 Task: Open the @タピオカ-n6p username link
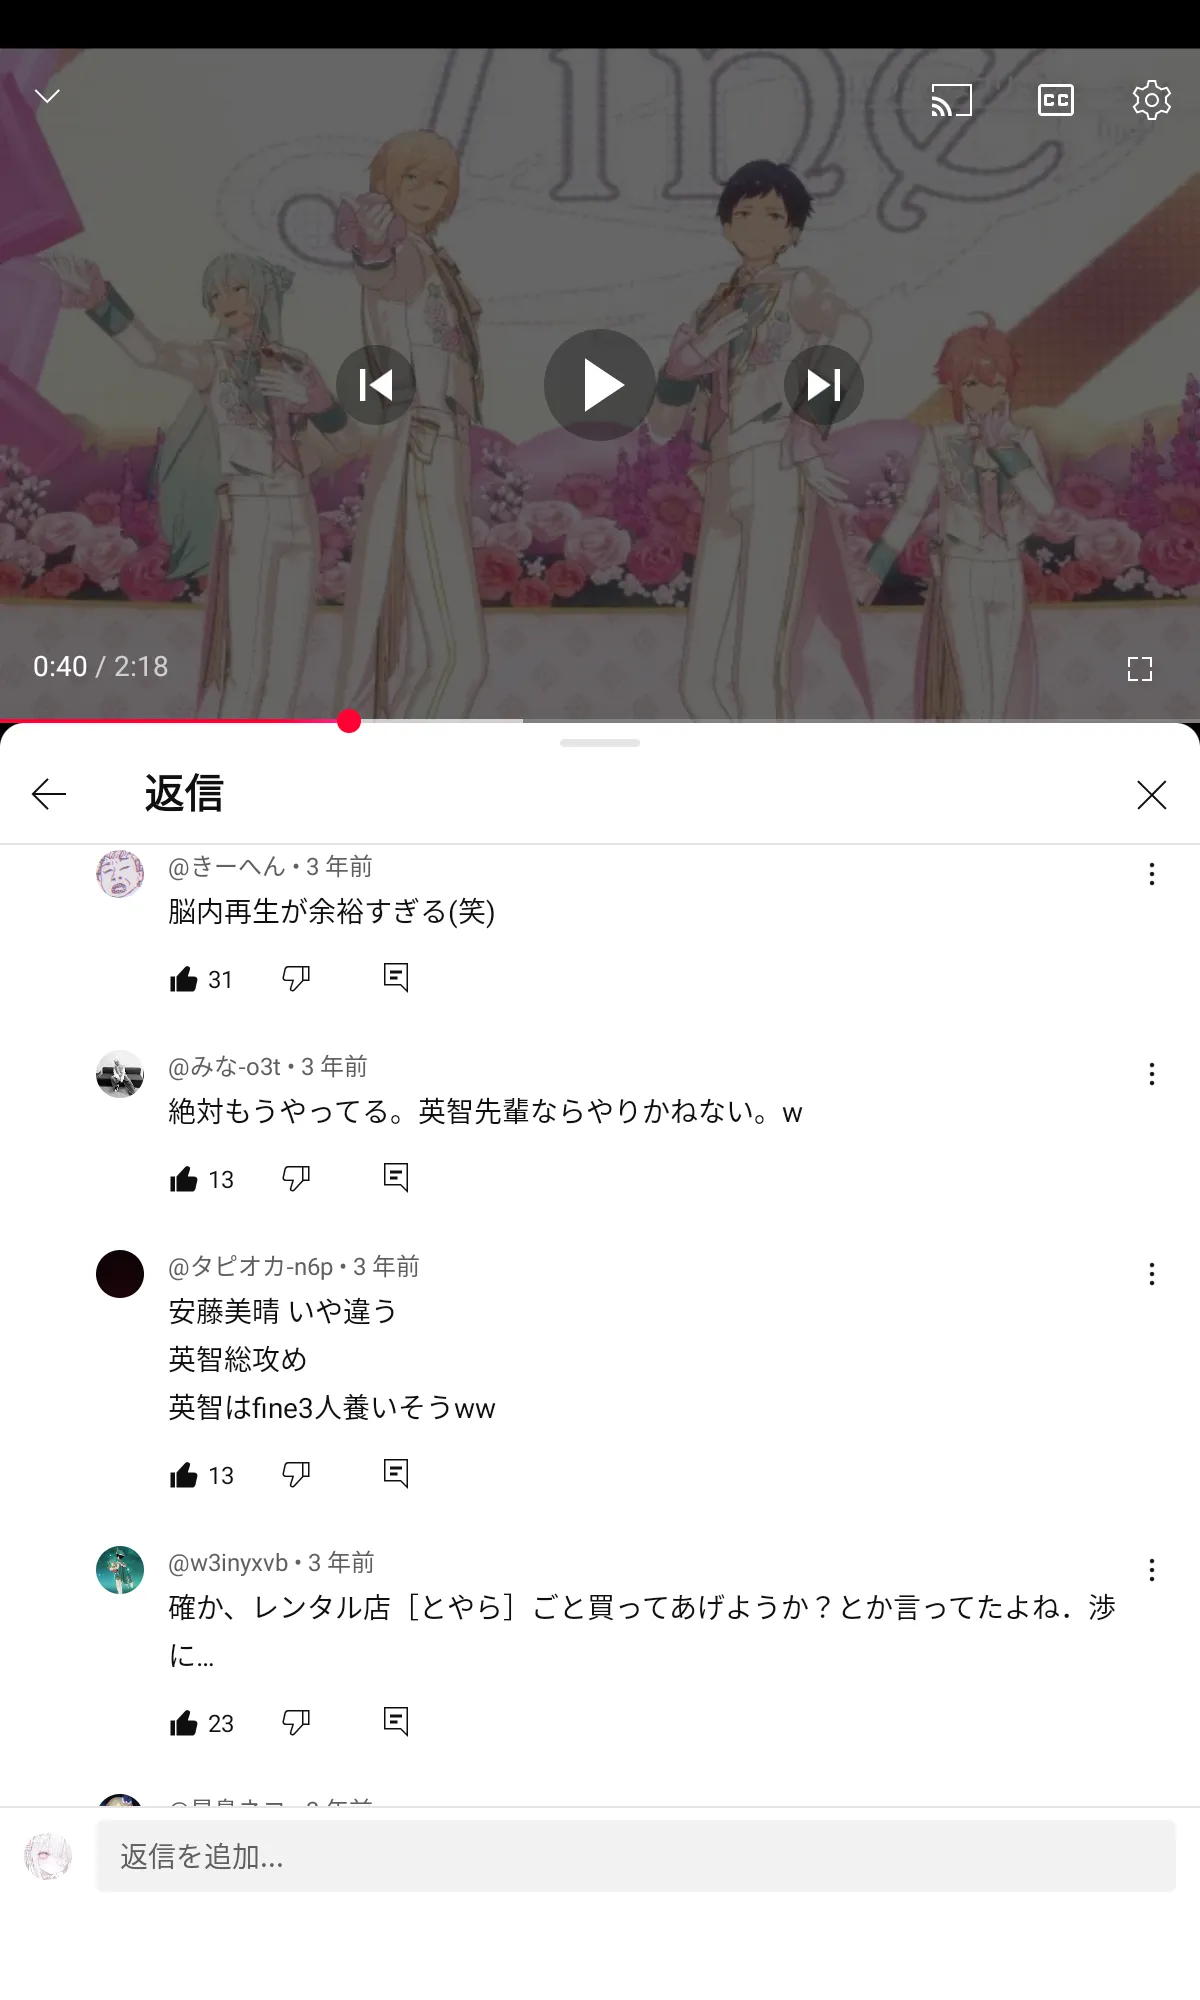pos(251,1267)
